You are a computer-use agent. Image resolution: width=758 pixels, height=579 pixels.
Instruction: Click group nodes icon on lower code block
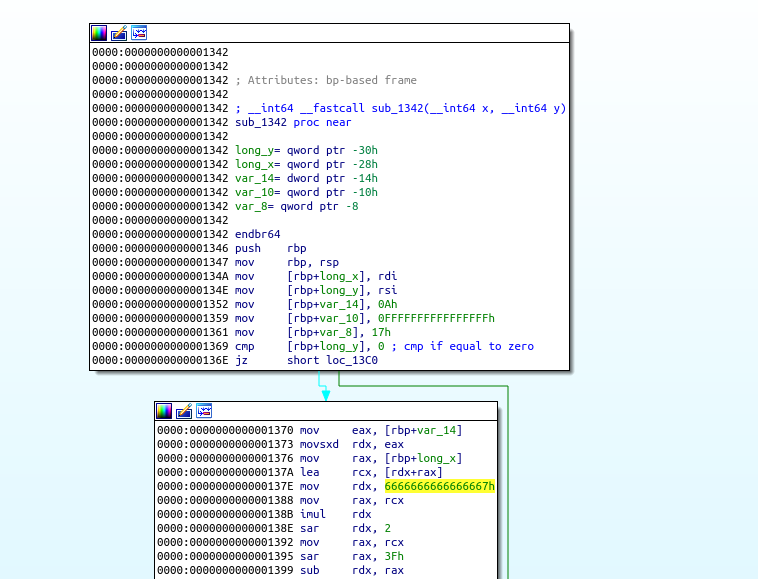(204, 411)
